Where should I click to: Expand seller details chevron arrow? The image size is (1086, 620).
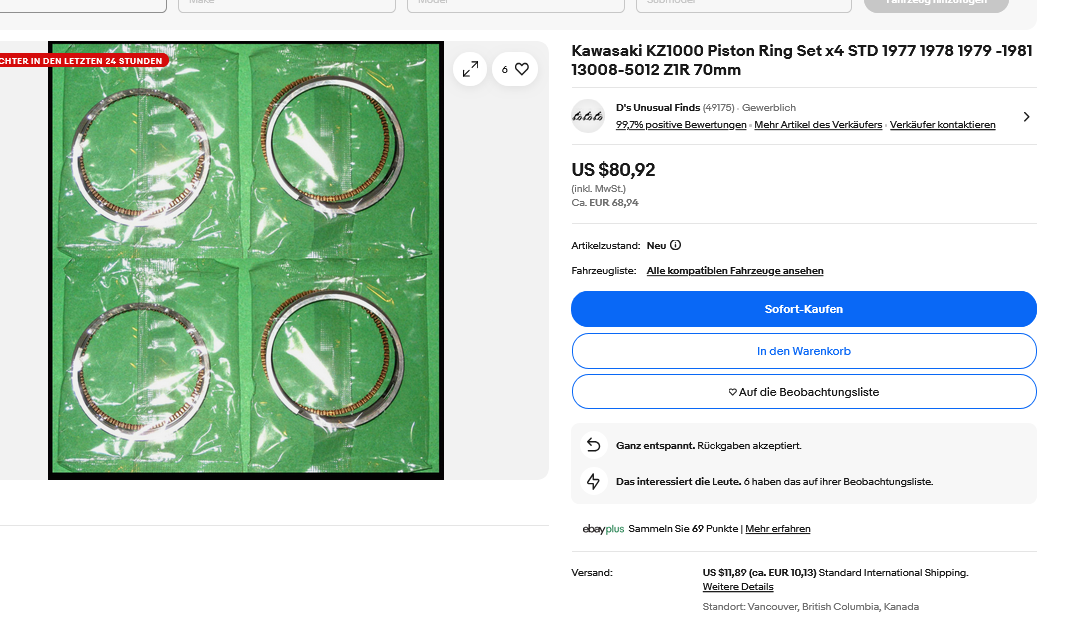click(1026, 117)
